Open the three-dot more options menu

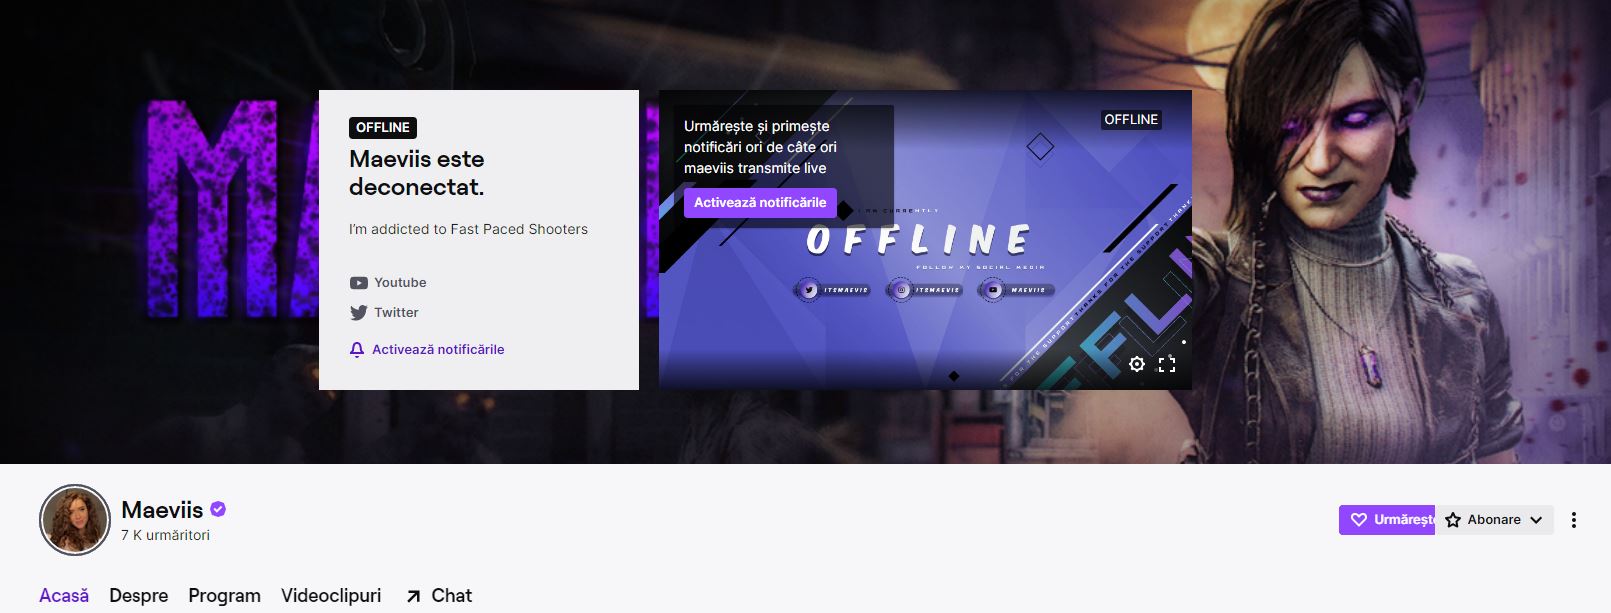(1573, 520)
